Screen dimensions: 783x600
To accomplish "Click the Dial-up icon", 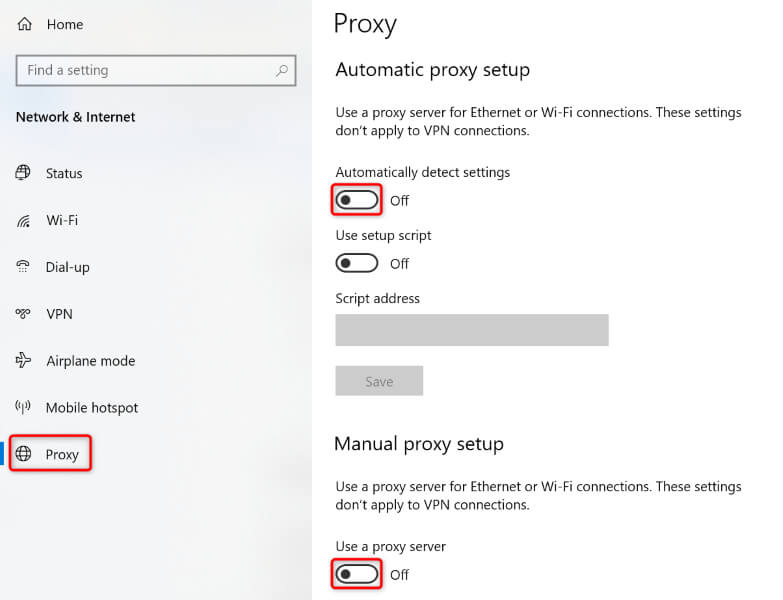I will tap(24, 267).
